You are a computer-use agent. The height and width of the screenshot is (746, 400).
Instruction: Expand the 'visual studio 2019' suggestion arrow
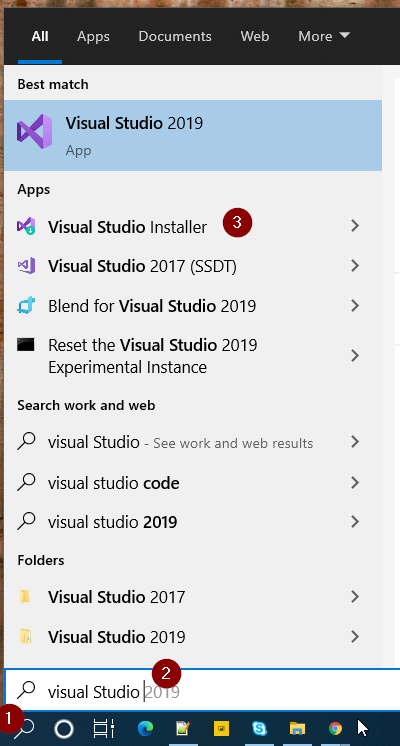click(x=355, y=522)
